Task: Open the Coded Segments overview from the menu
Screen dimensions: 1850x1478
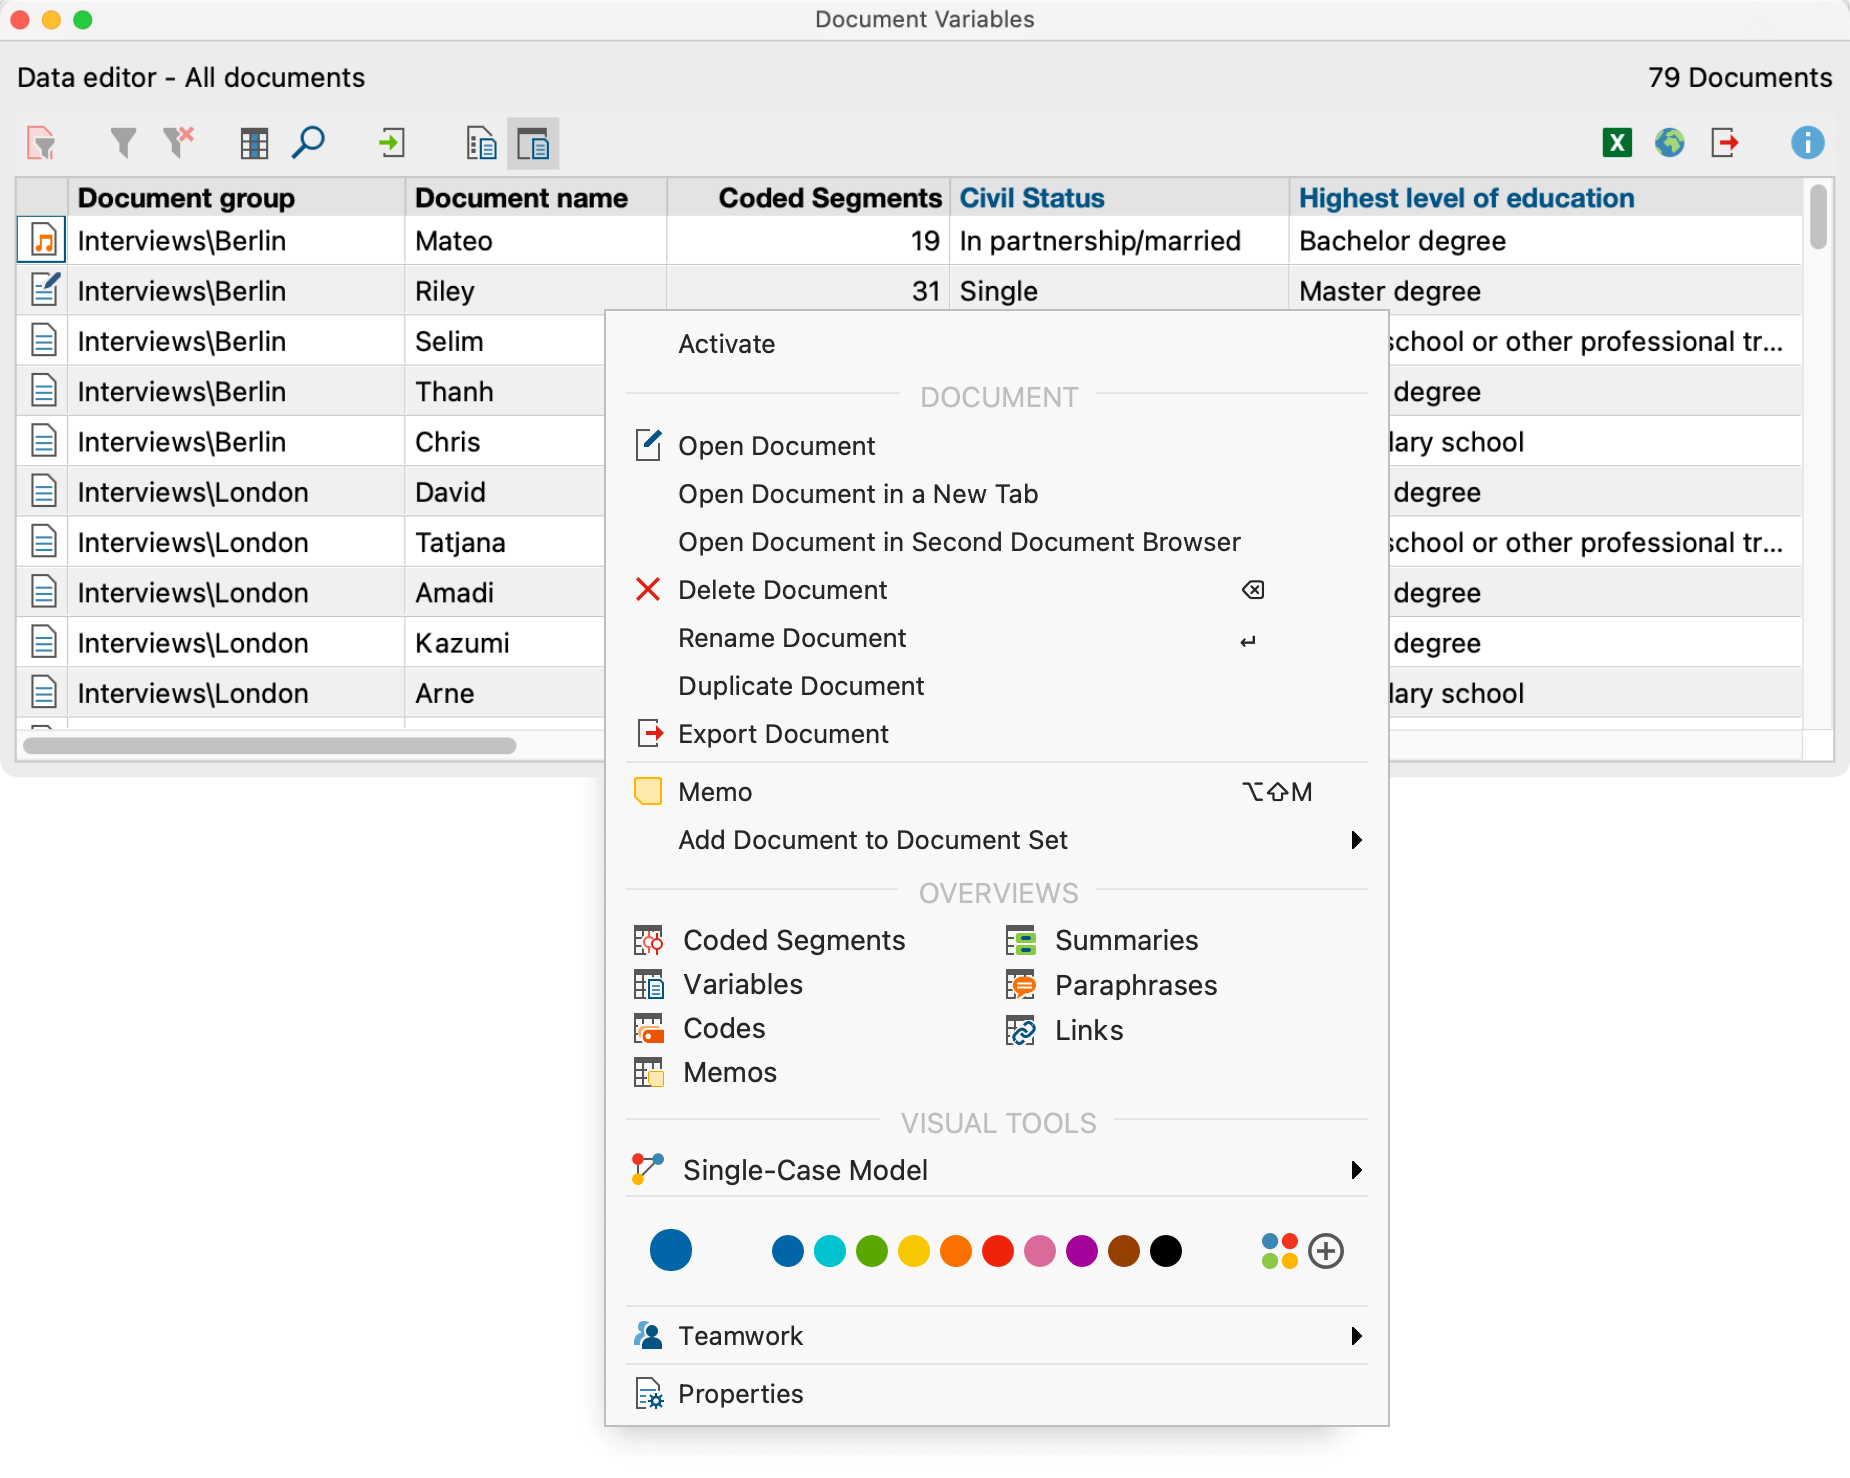Action: (x=793, y=940)
